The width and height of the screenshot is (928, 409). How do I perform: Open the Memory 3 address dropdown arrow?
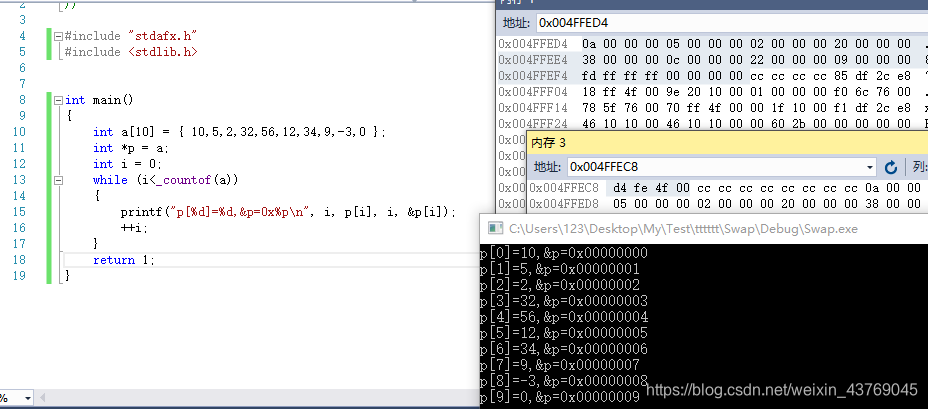tap(870, 168)
